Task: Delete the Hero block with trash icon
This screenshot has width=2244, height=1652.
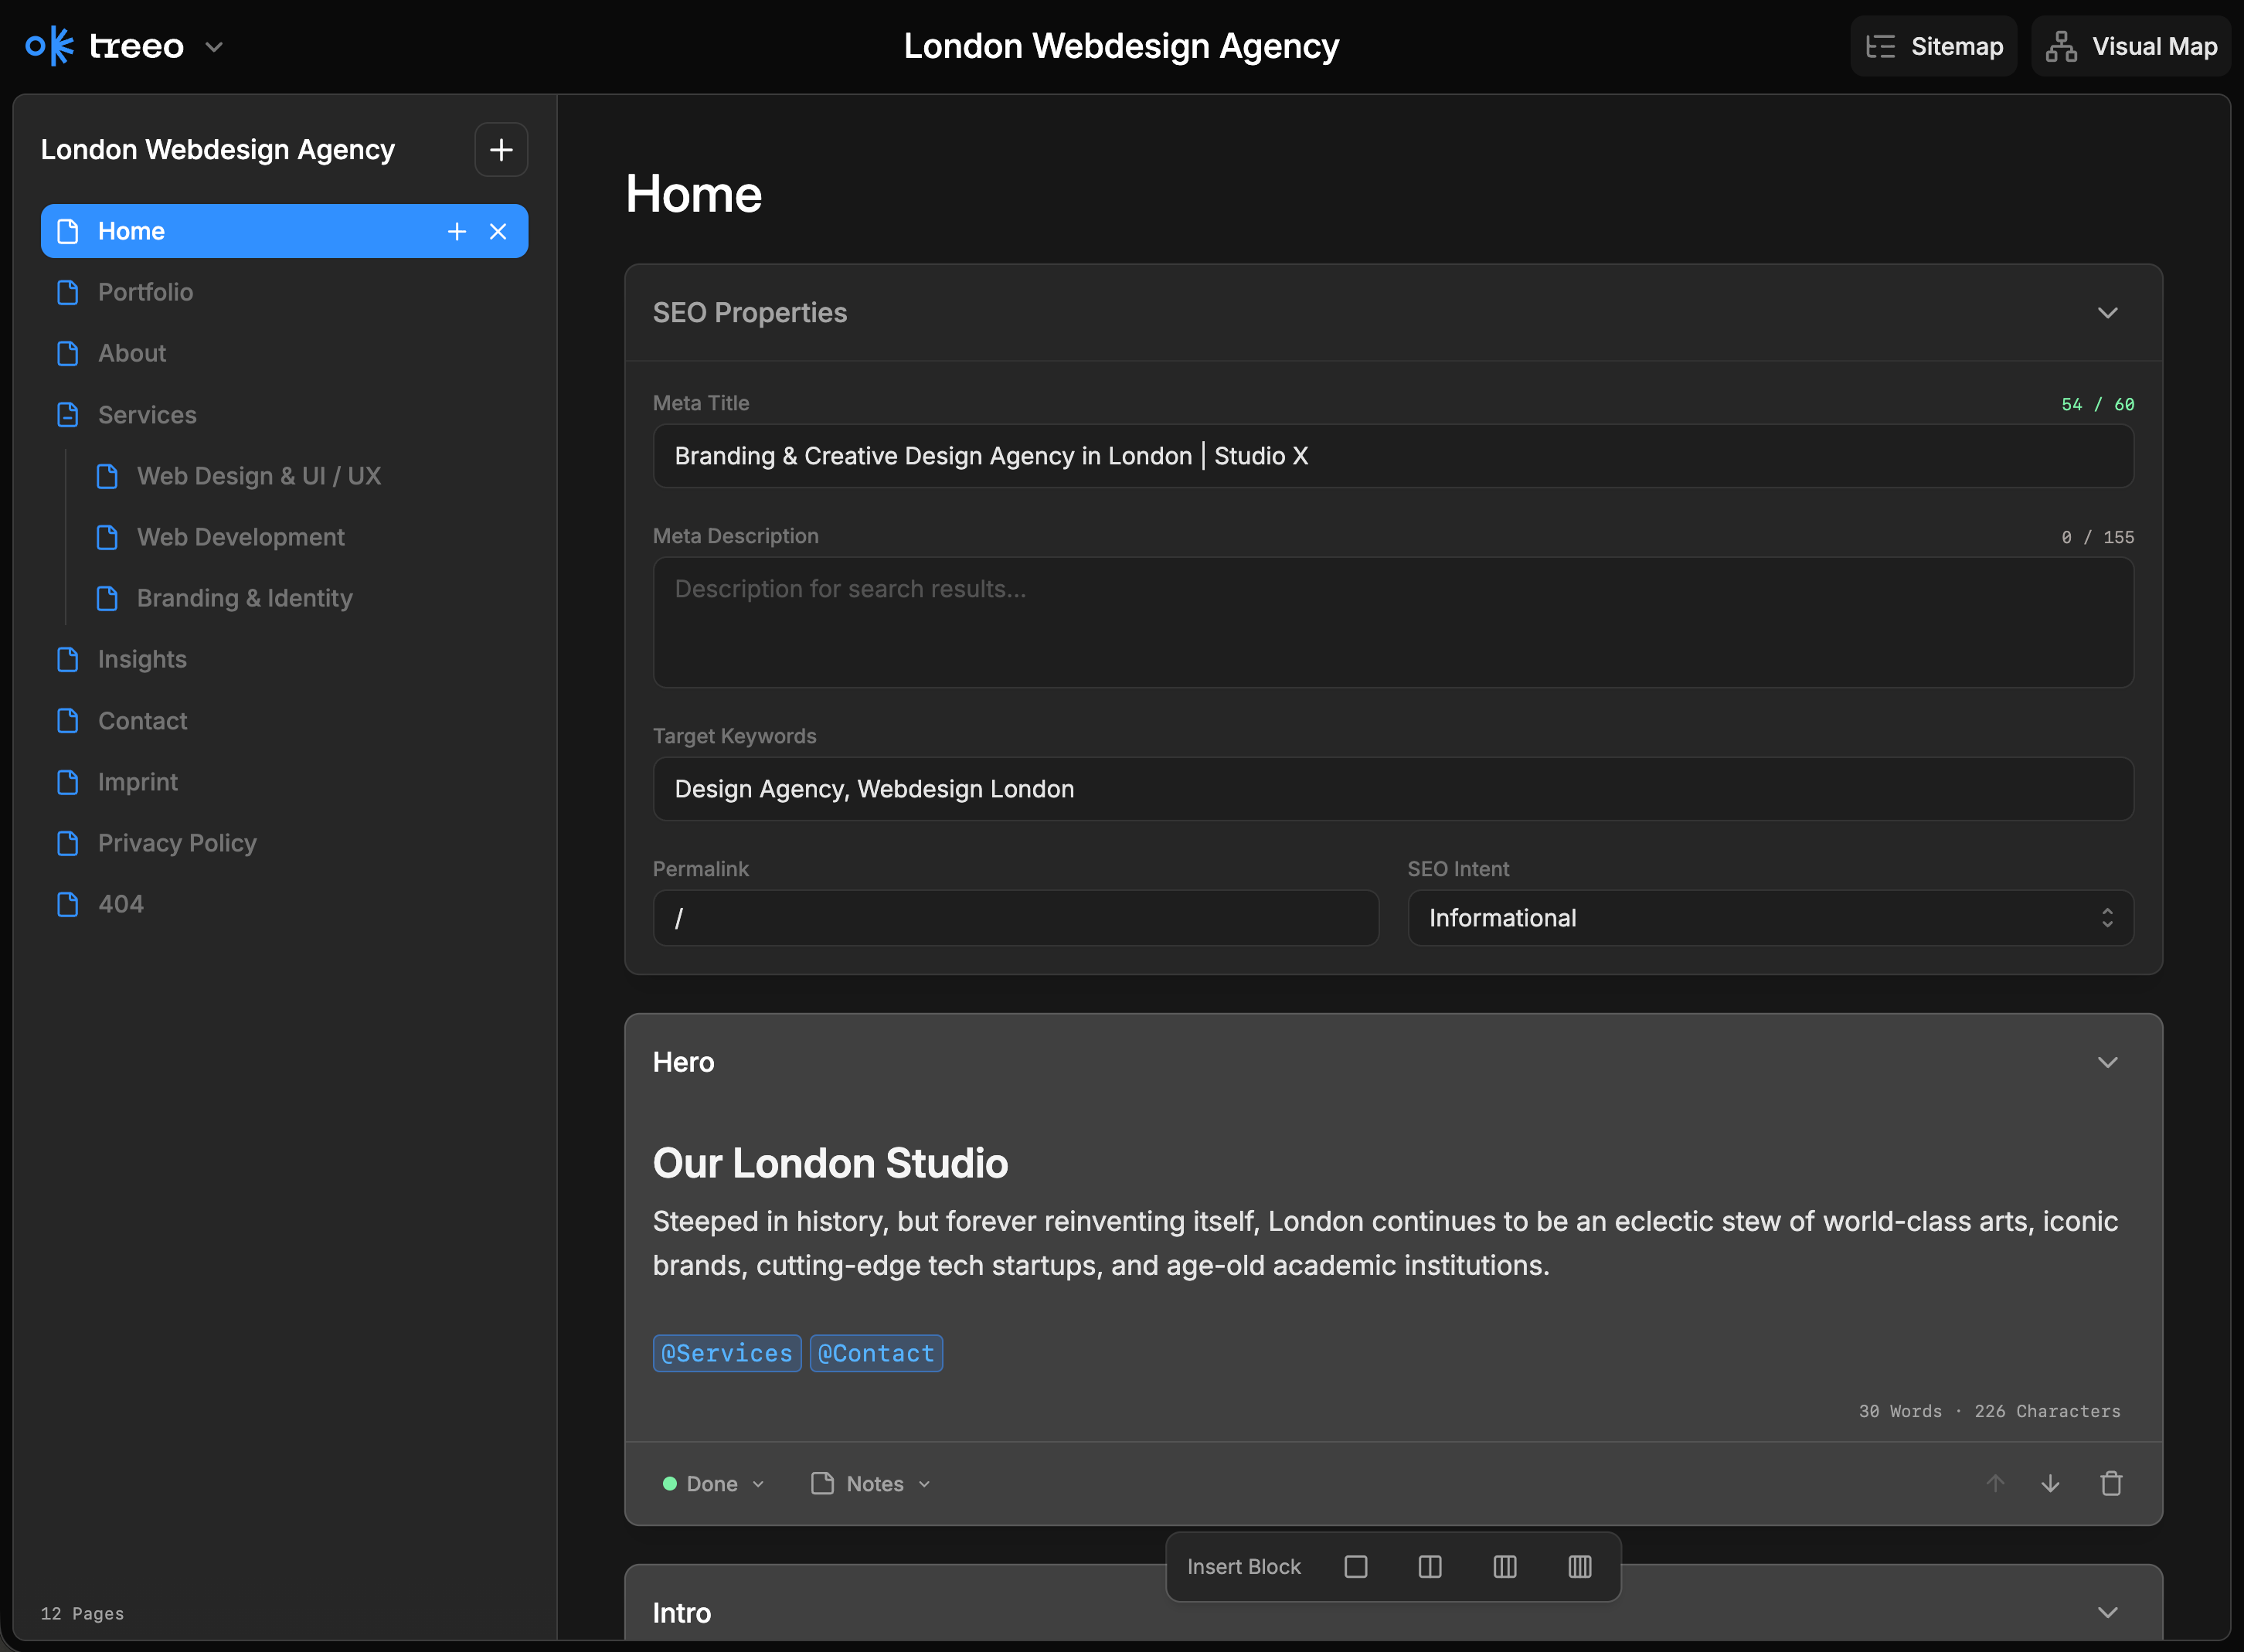Action: (2111, 1483)
